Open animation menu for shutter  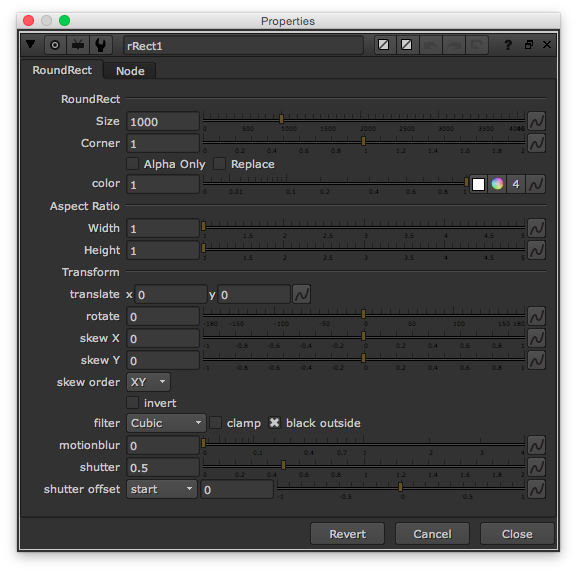click(x=537, y=467)
